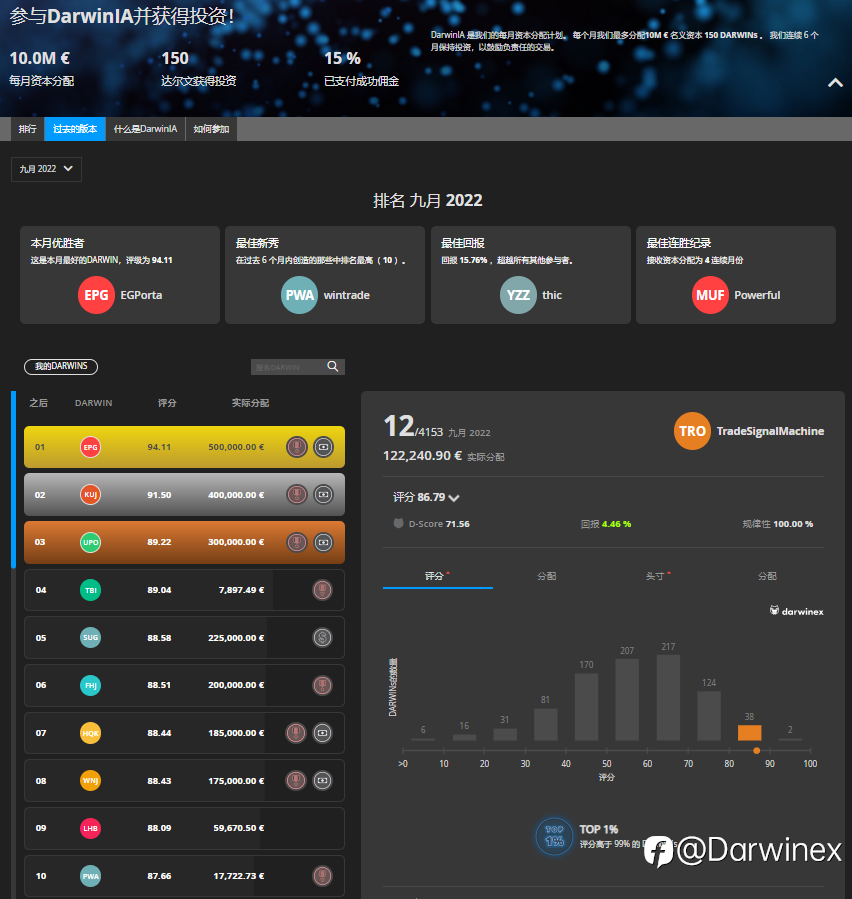Open the 什么是DarwinIA tab

coord(146,129)
